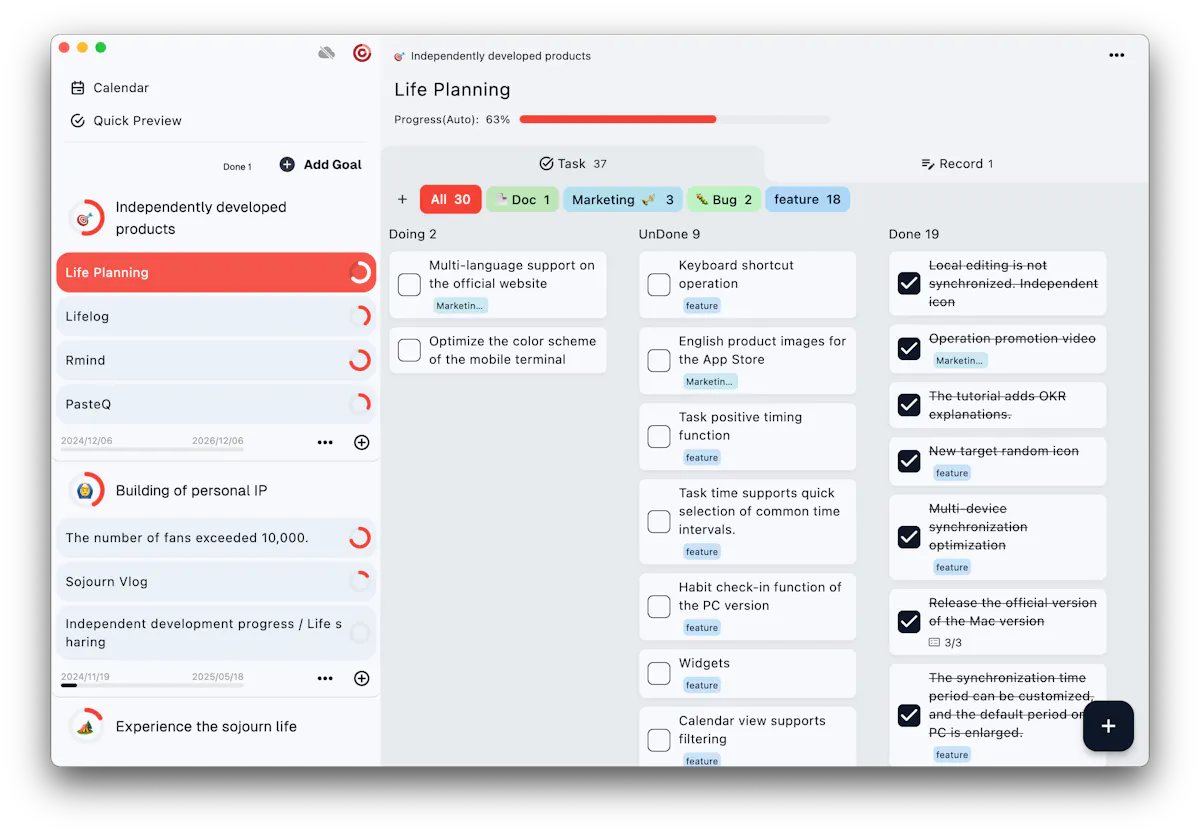Click the Add Goal plus icon
This screenshot has width=1200, height=834.
(x=287, y=164)
